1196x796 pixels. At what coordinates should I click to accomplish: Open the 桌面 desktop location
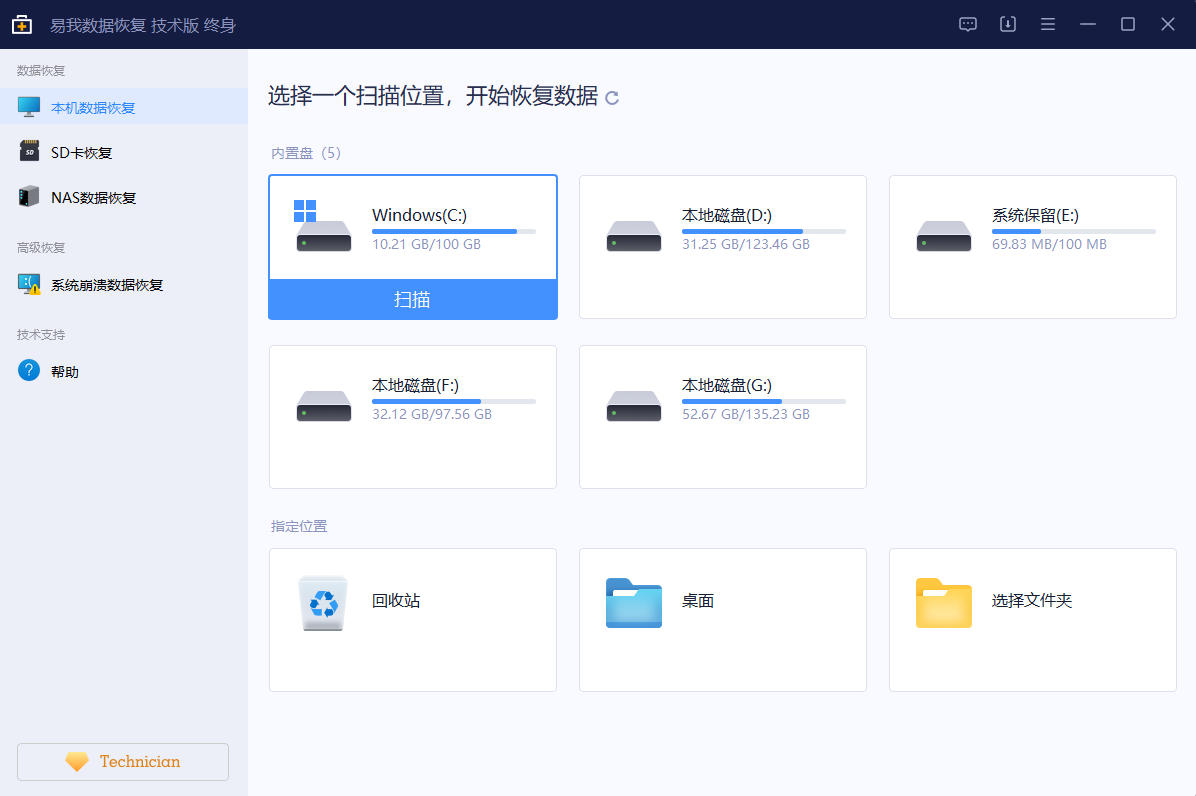[x=722, y=619]
